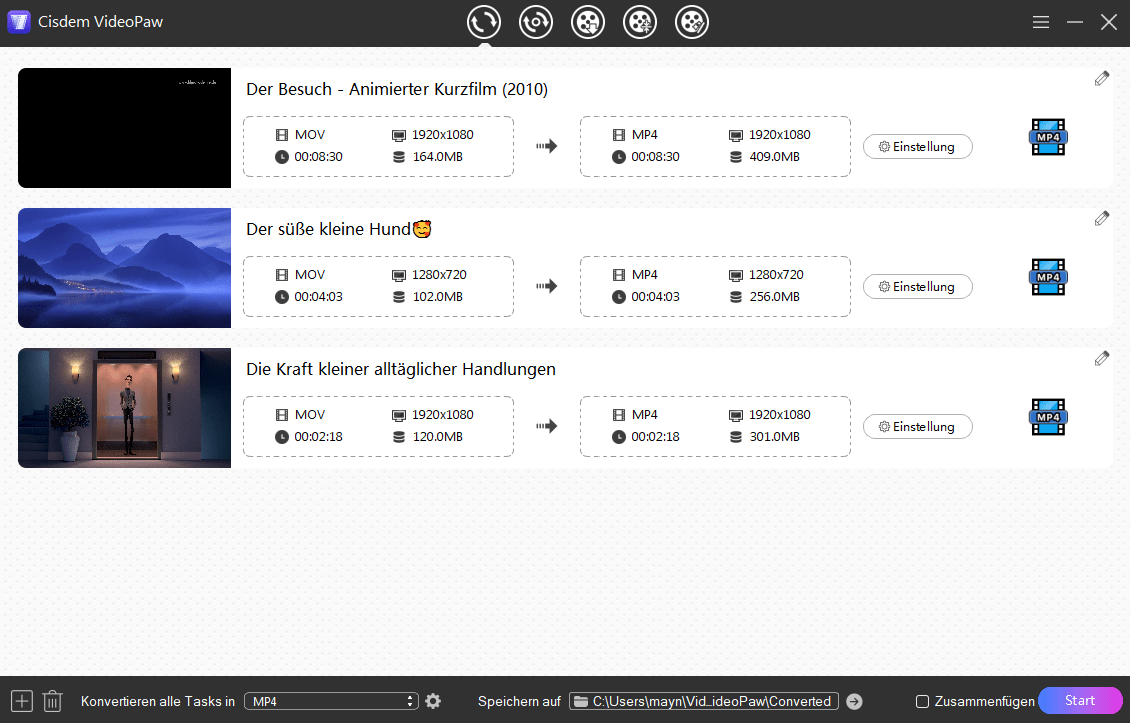Click the thumbnail of Der süße kleine Hund
Screen dimensions: 1130x723
point(123,267)
